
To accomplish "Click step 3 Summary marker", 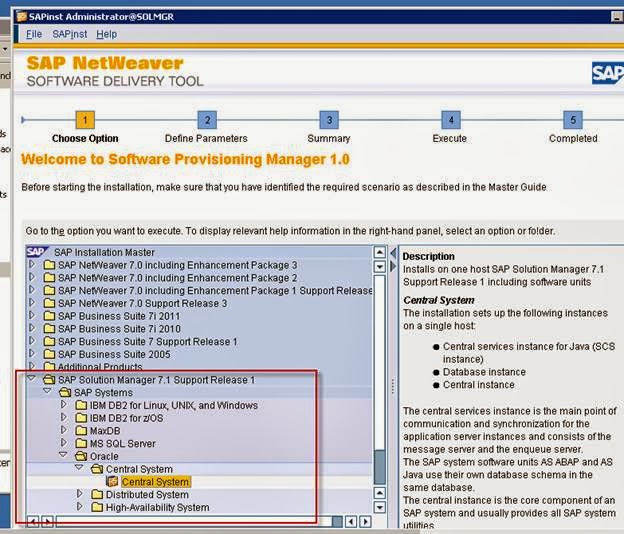I will tap(329, 120).
